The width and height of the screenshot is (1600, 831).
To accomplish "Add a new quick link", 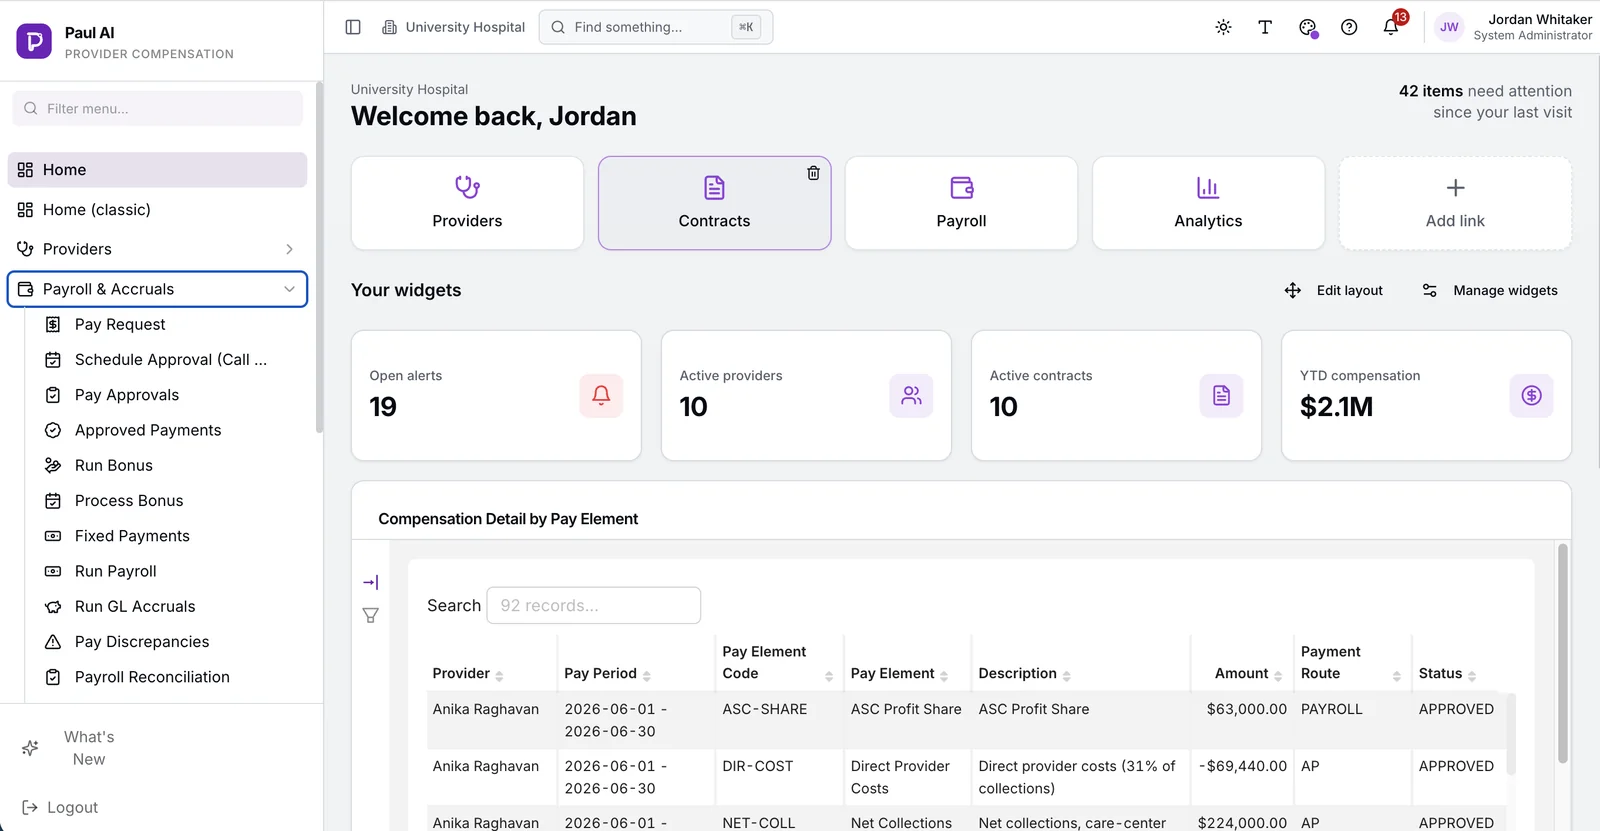I will point(1455,203).
